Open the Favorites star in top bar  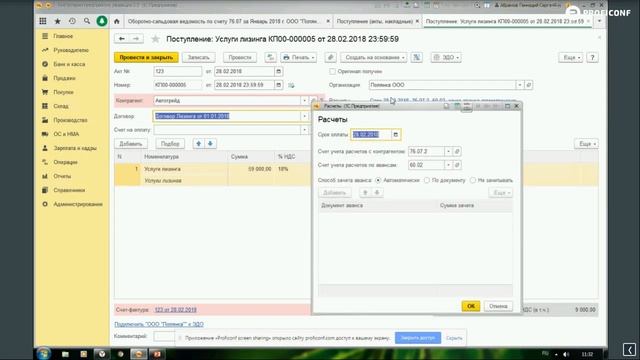58,21
